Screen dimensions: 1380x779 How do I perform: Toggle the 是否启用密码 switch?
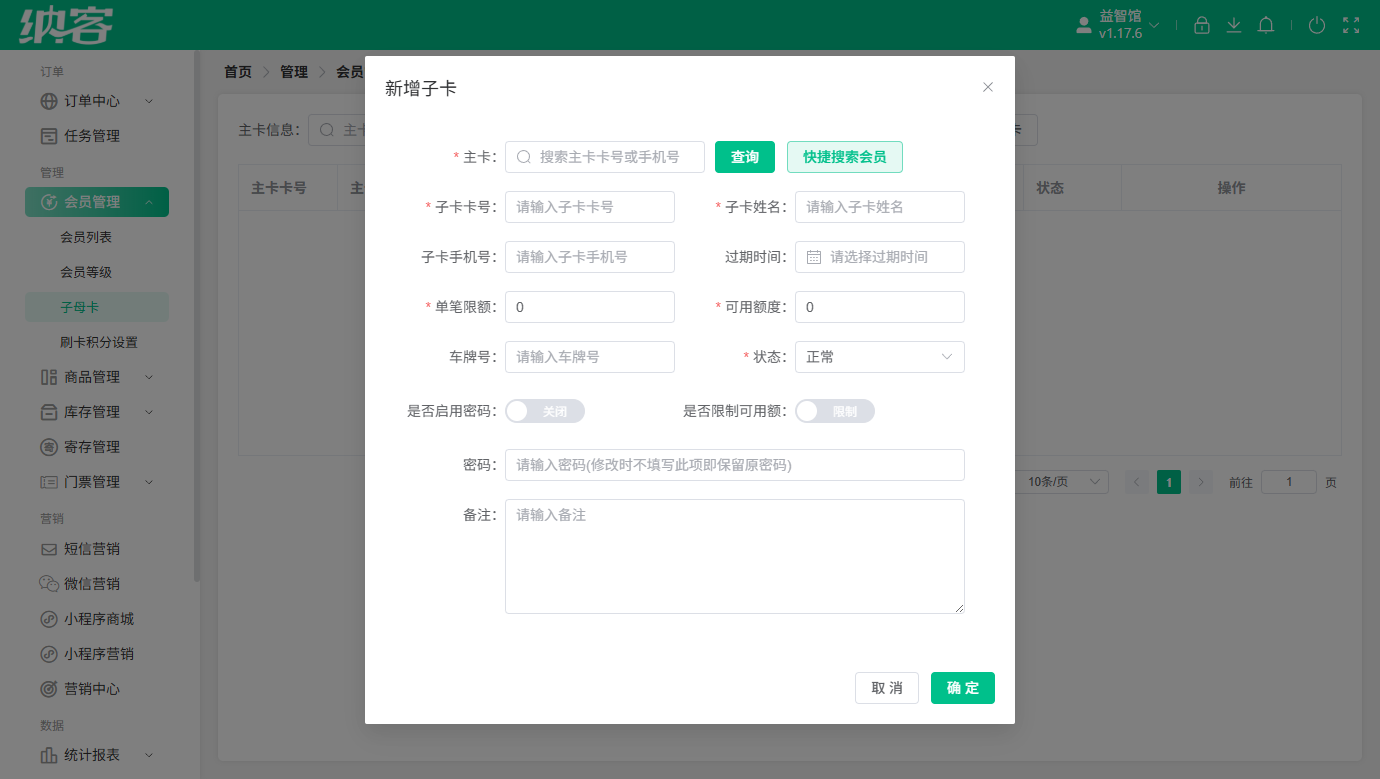[545, 411]
